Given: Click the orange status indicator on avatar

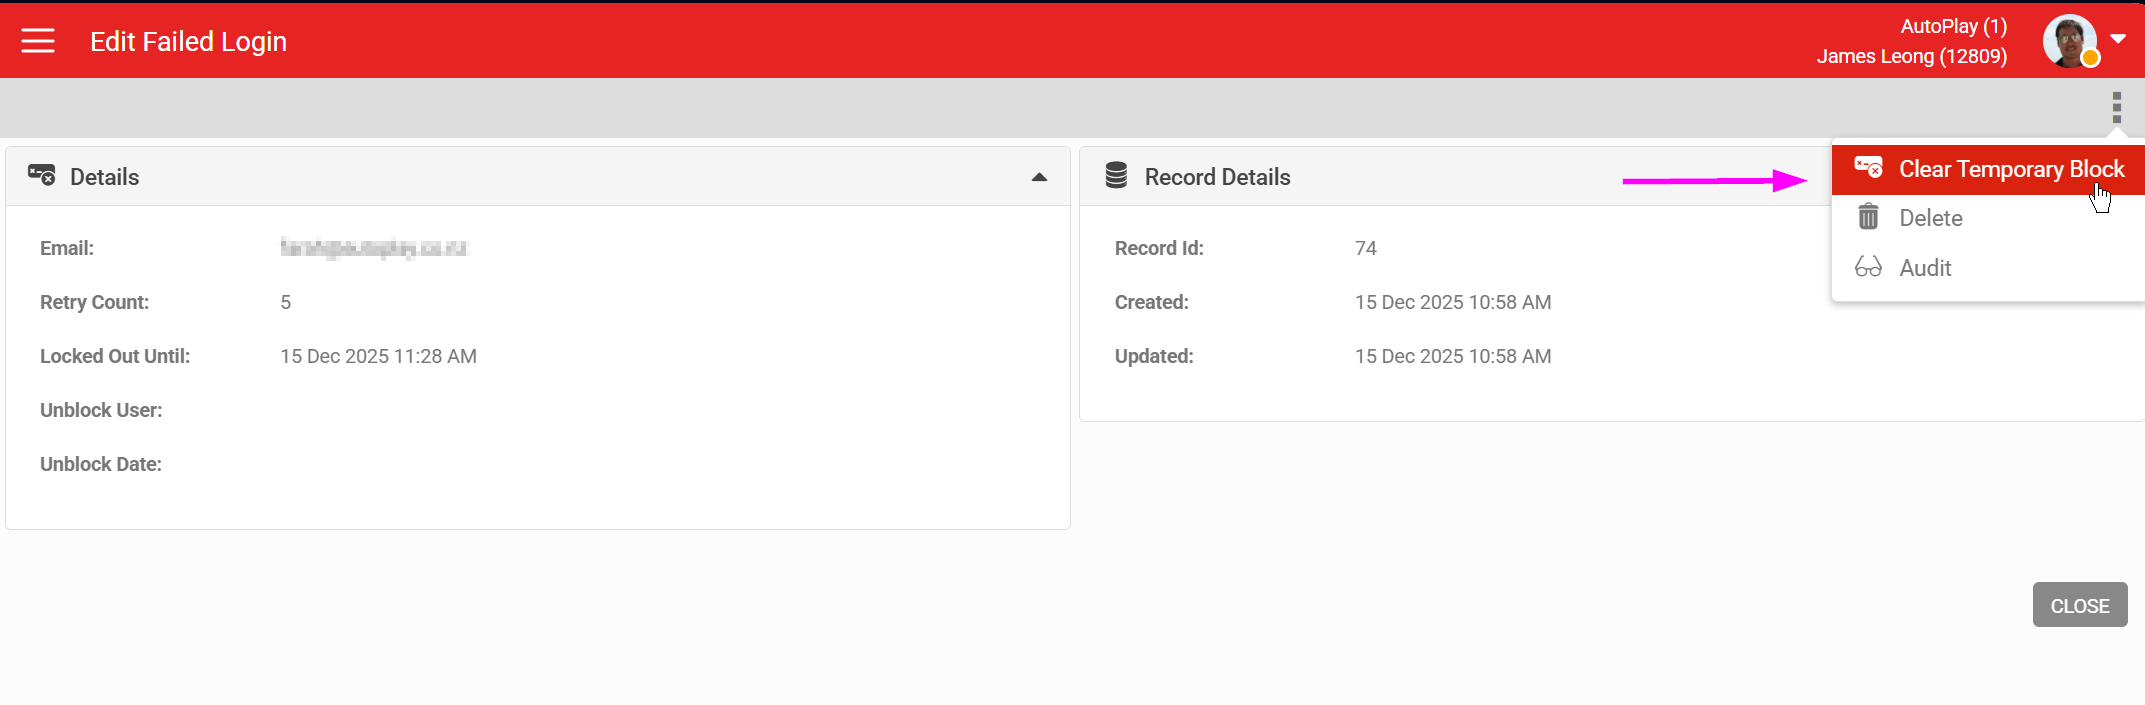Looking at the screenshot, I should pos(2090,59).
